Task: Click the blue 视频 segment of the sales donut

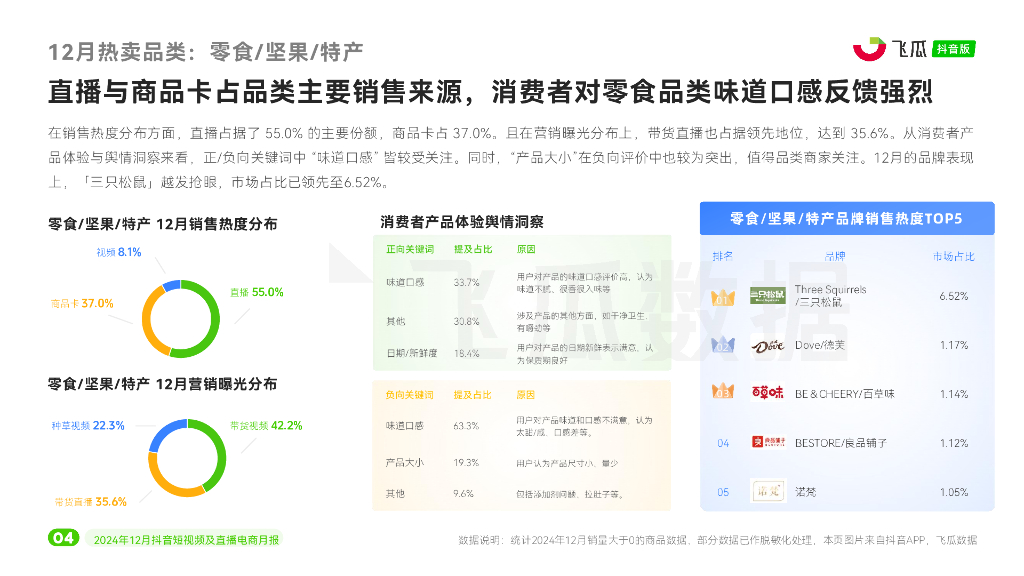Action: tap(172, 285)
